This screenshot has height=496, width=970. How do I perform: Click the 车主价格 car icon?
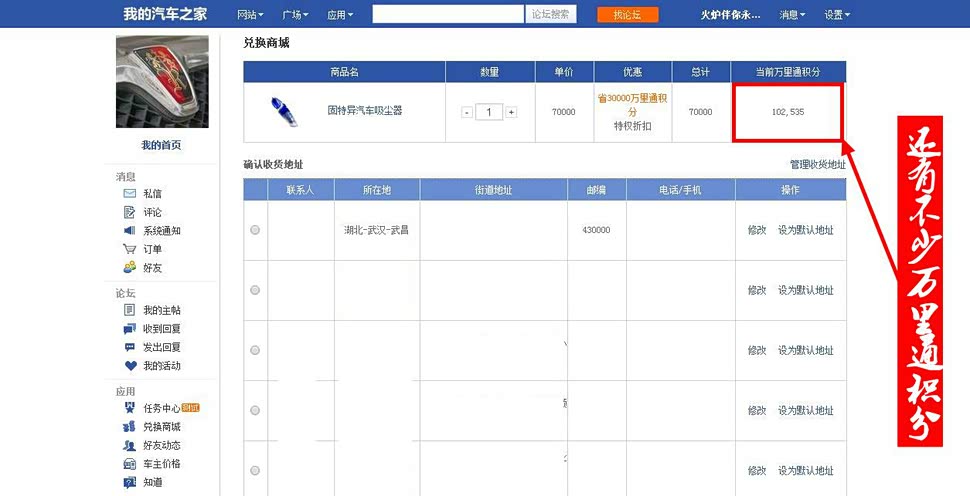click(129, 464)
